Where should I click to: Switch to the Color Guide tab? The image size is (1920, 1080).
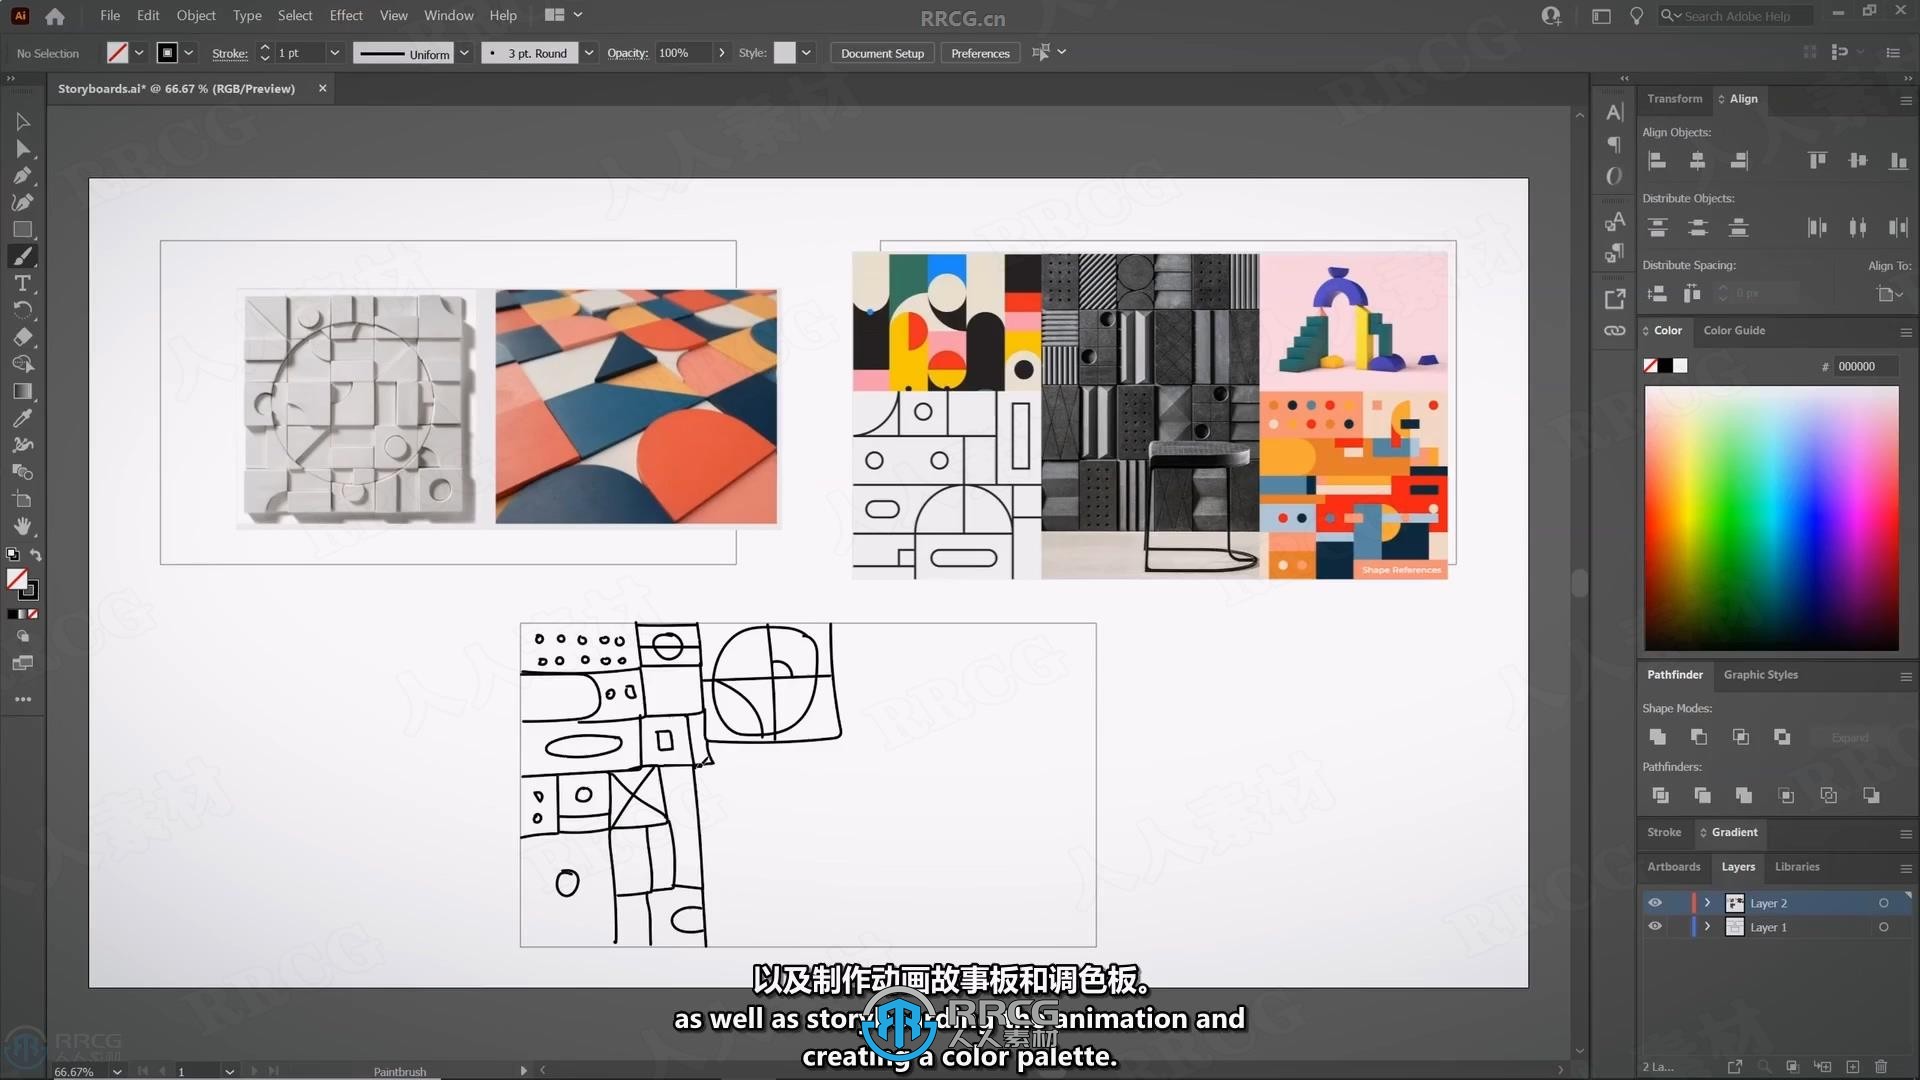click(x=1734, y=330)
